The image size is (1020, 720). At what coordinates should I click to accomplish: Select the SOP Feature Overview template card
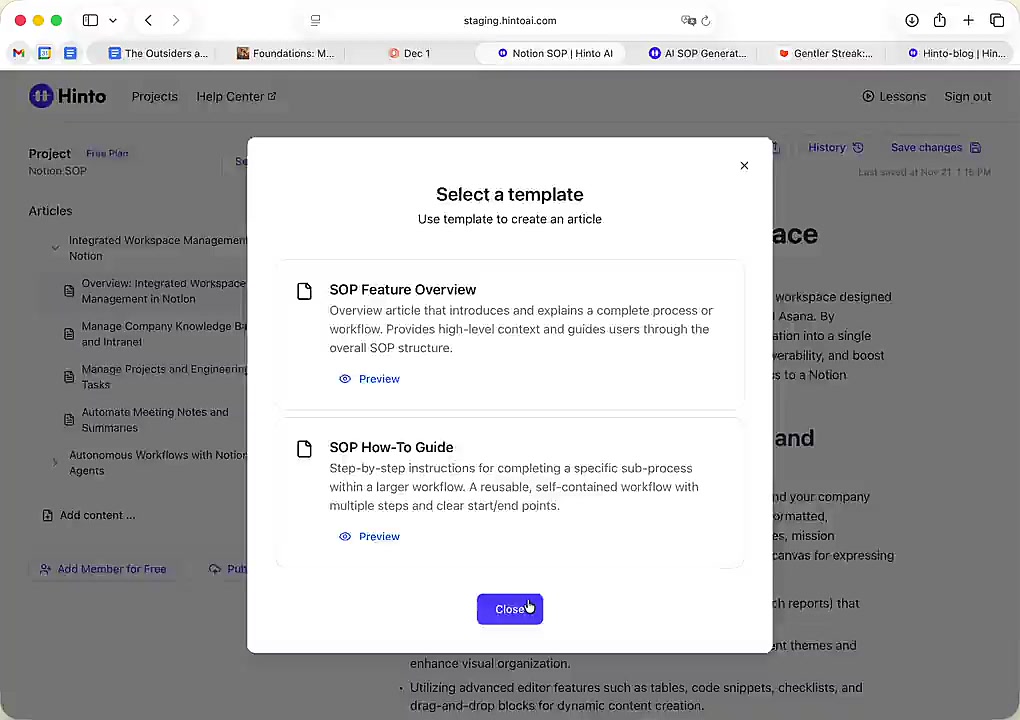coord(510,334)
